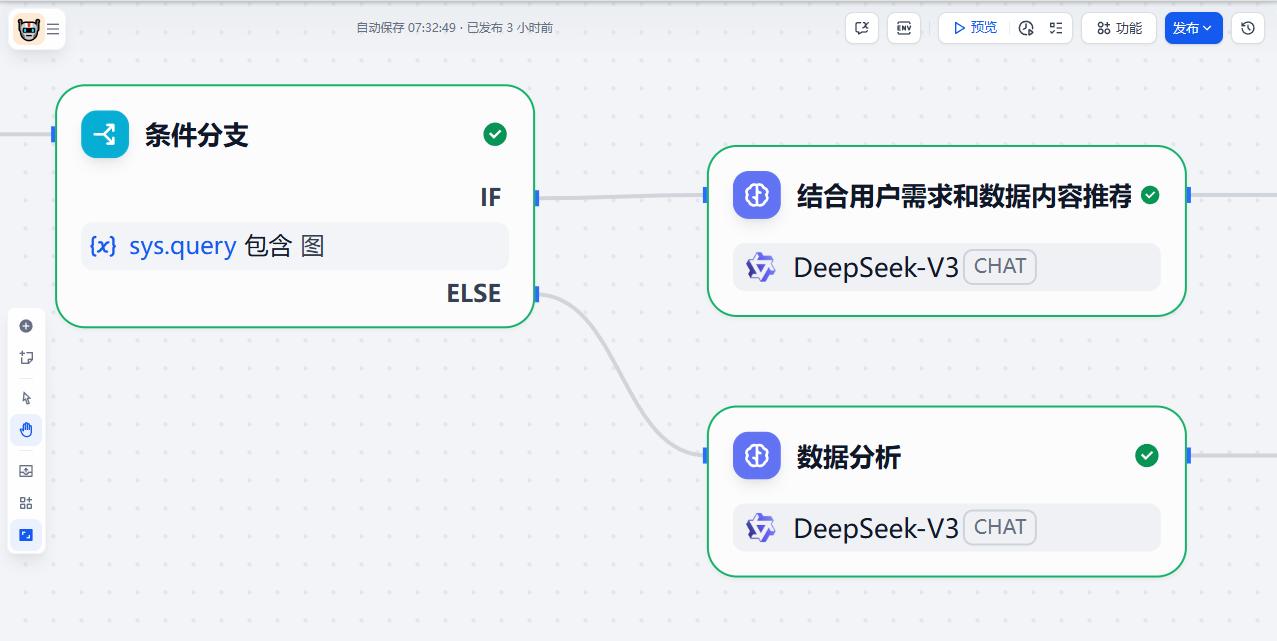Open the workflow checklist icon
1277x641 pixels.
pyautogui.click(x=1056, y=28)
